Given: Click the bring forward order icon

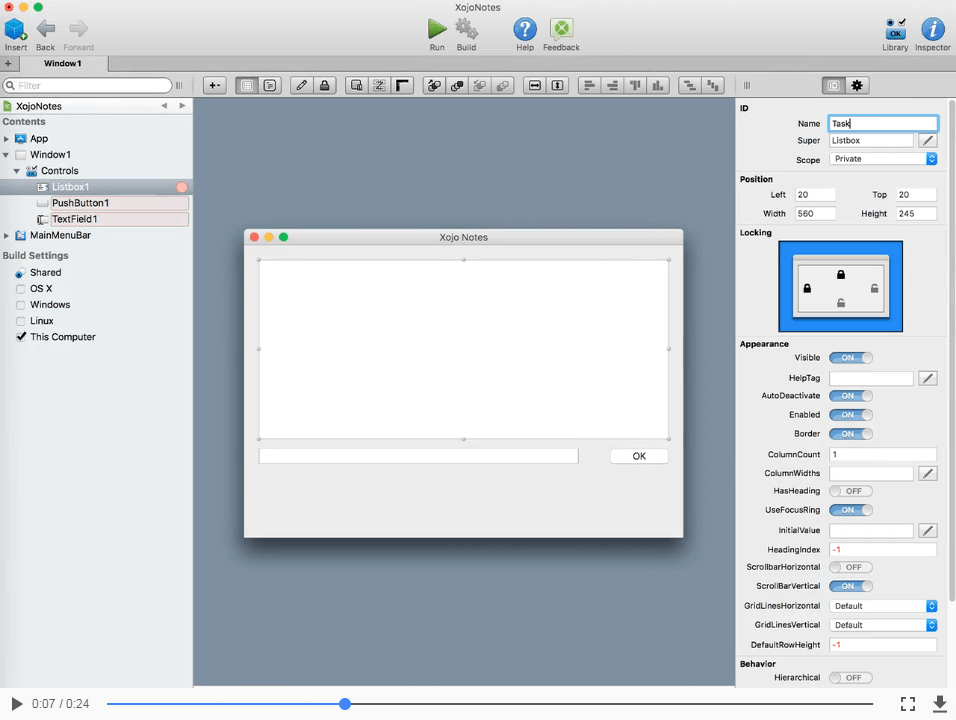Looking at the screenshot, I should click(434, 85).
